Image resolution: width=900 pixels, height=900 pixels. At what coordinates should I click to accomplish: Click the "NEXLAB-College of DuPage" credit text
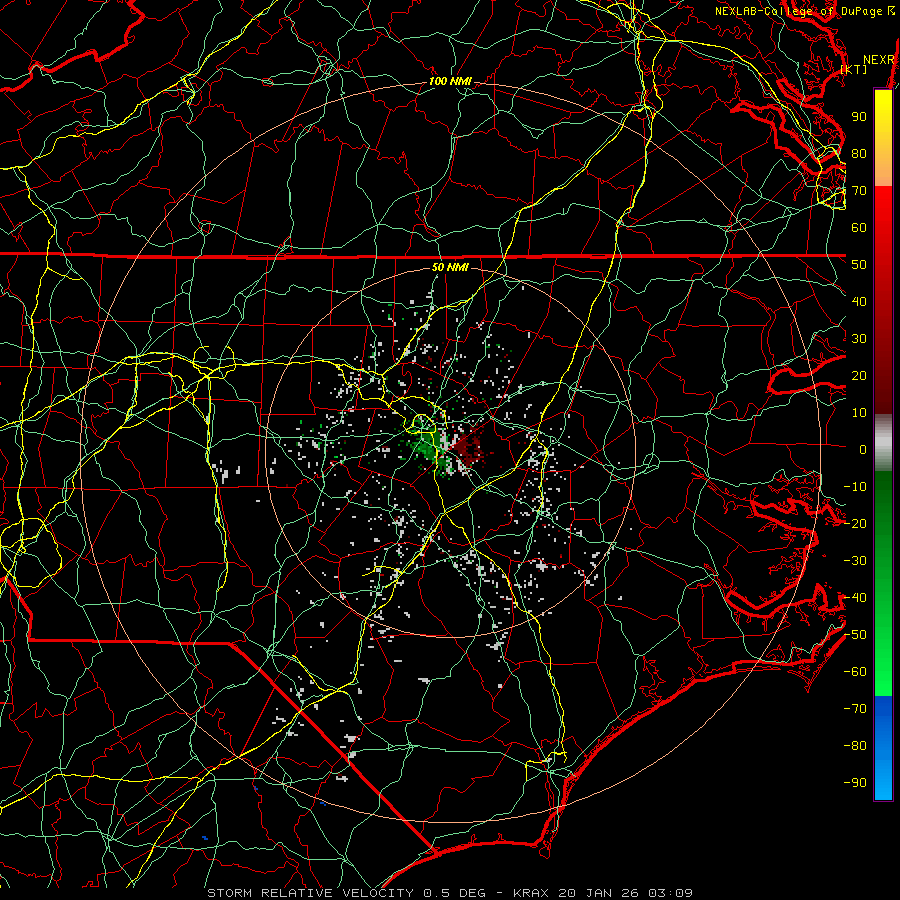[x=798, y=11]
